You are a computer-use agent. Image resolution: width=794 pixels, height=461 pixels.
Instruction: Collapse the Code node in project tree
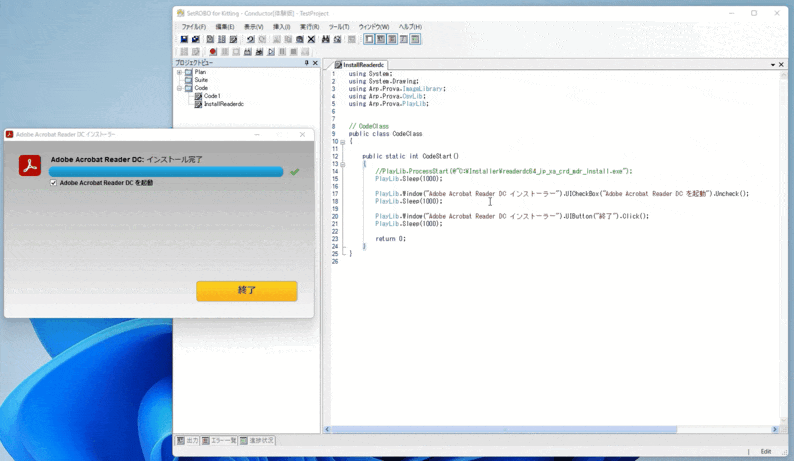click(x=179, y=88)
